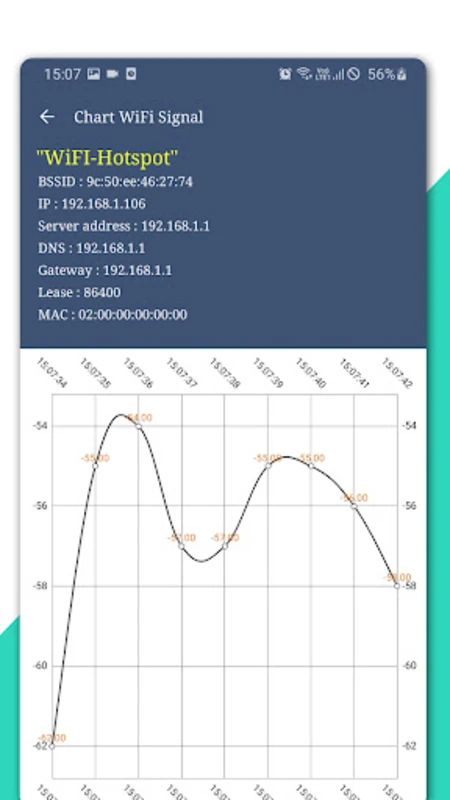Tap the WiFi status bar icon
This screenshot has width=450, height=800.
click(x=304, y=74)
